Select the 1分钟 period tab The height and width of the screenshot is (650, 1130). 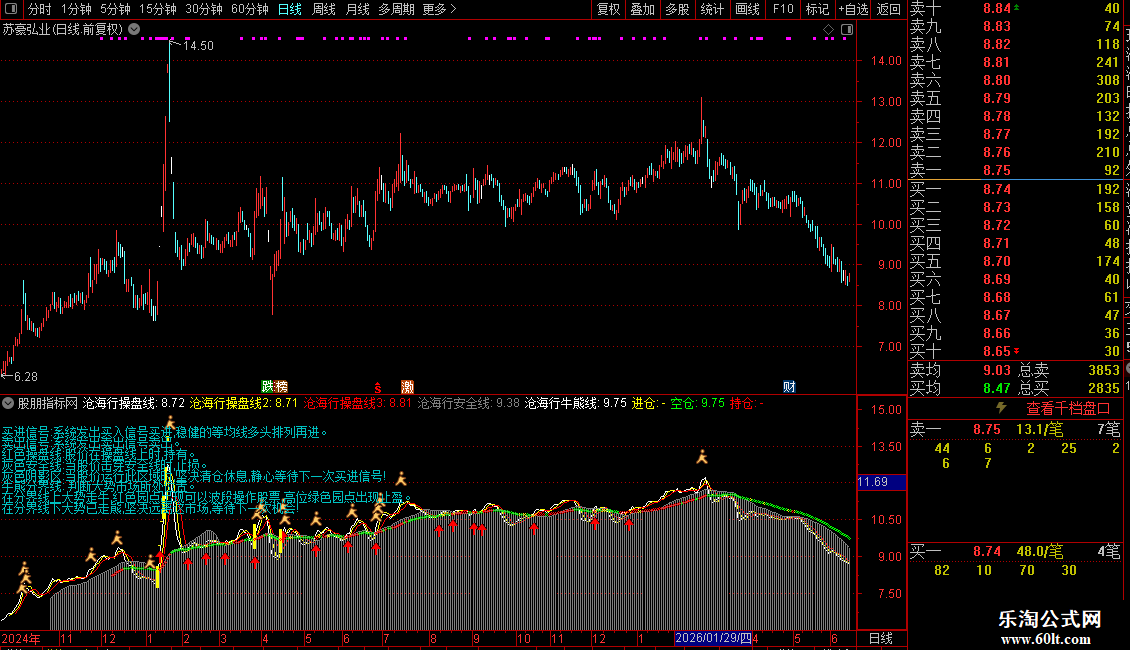point(76,9)
